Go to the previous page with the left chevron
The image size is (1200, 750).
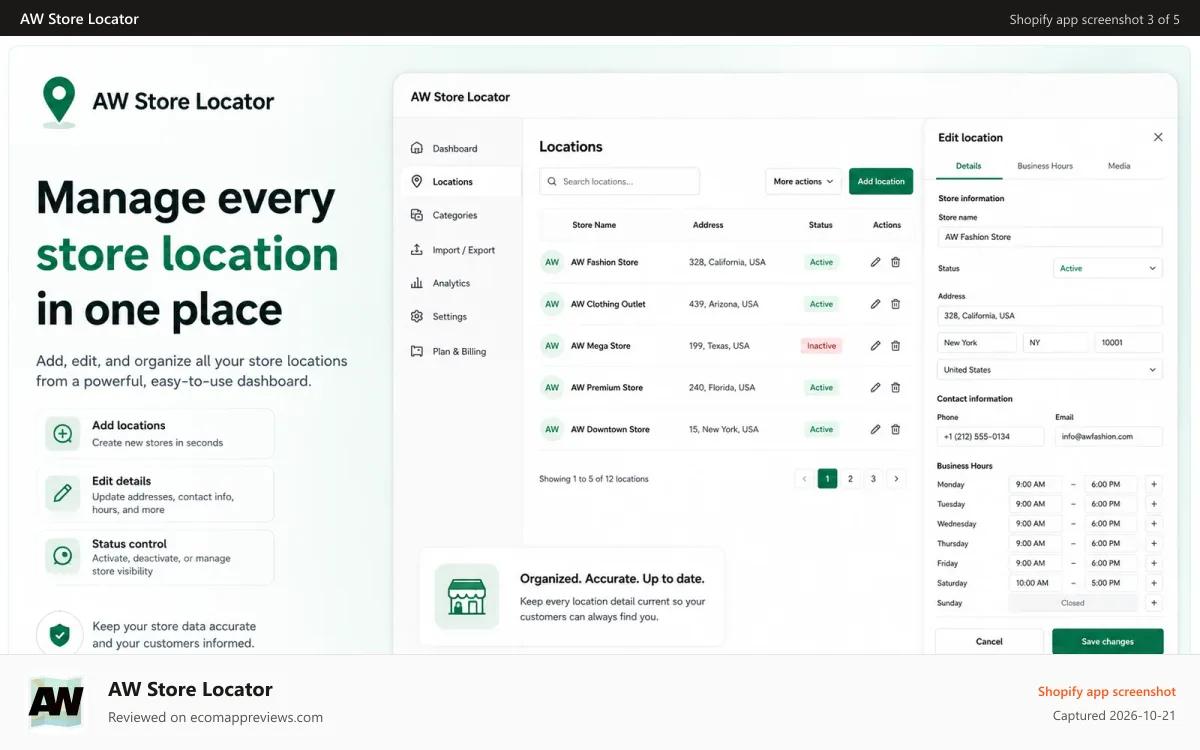pyautogui.click(x=804, y=479)
